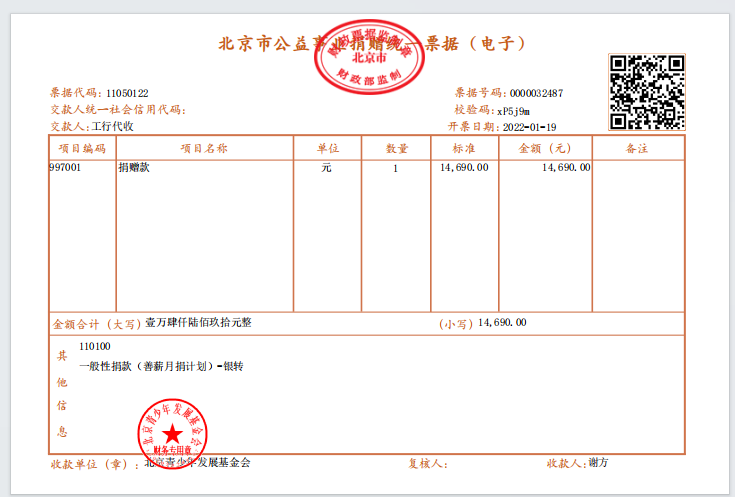
Task: Click the （小写）total amount 14,690.00
Action: pos(502,323)
